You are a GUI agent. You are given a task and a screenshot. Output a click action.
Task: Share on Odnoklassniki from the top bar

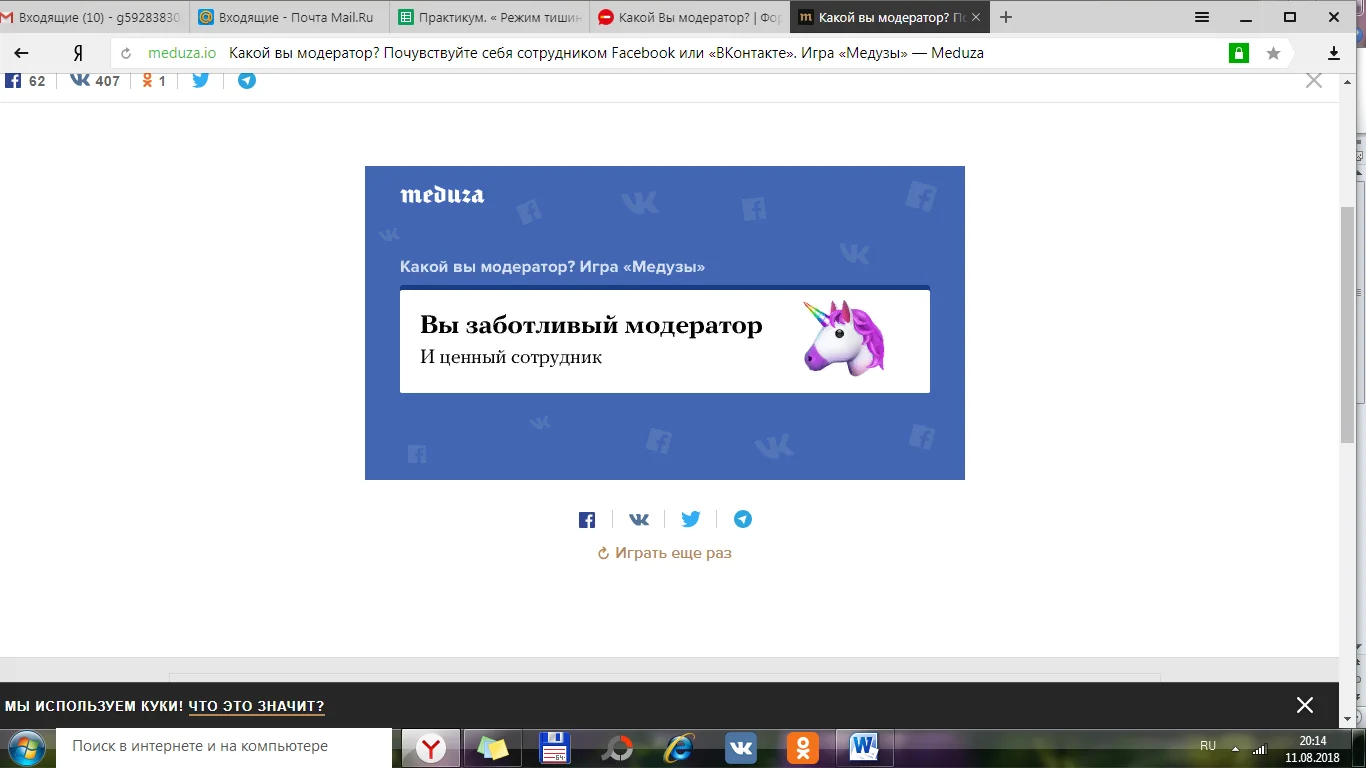[x=154, y=81]
